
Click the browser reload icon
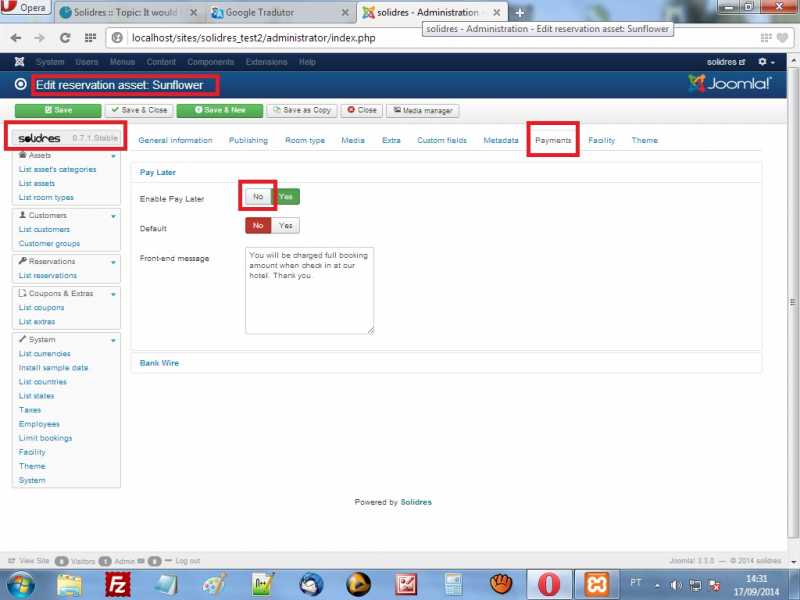coord(65,37)
